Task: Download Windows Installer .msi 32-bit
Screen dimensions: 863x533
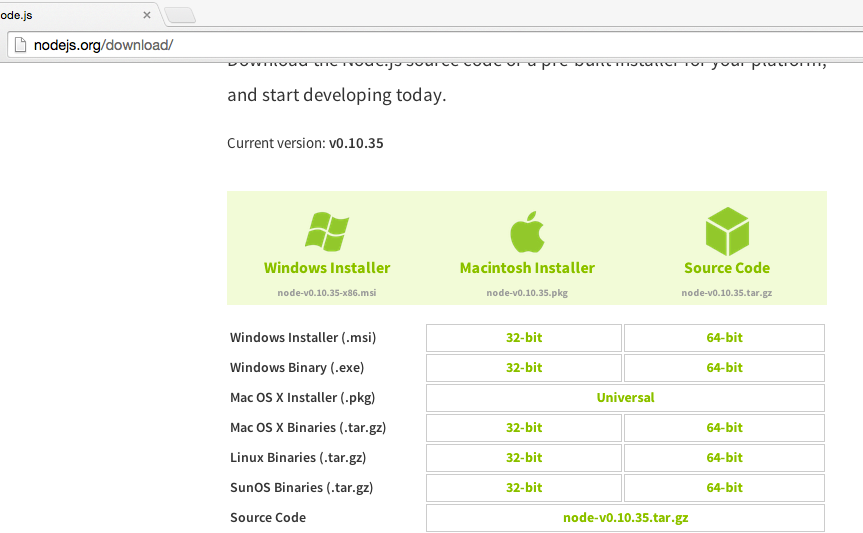Action: pos(524,338)
